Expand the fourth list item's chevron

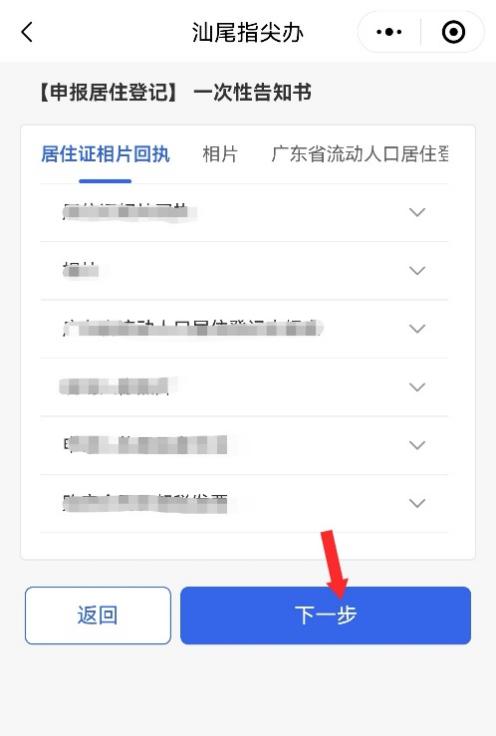(417, 387)
